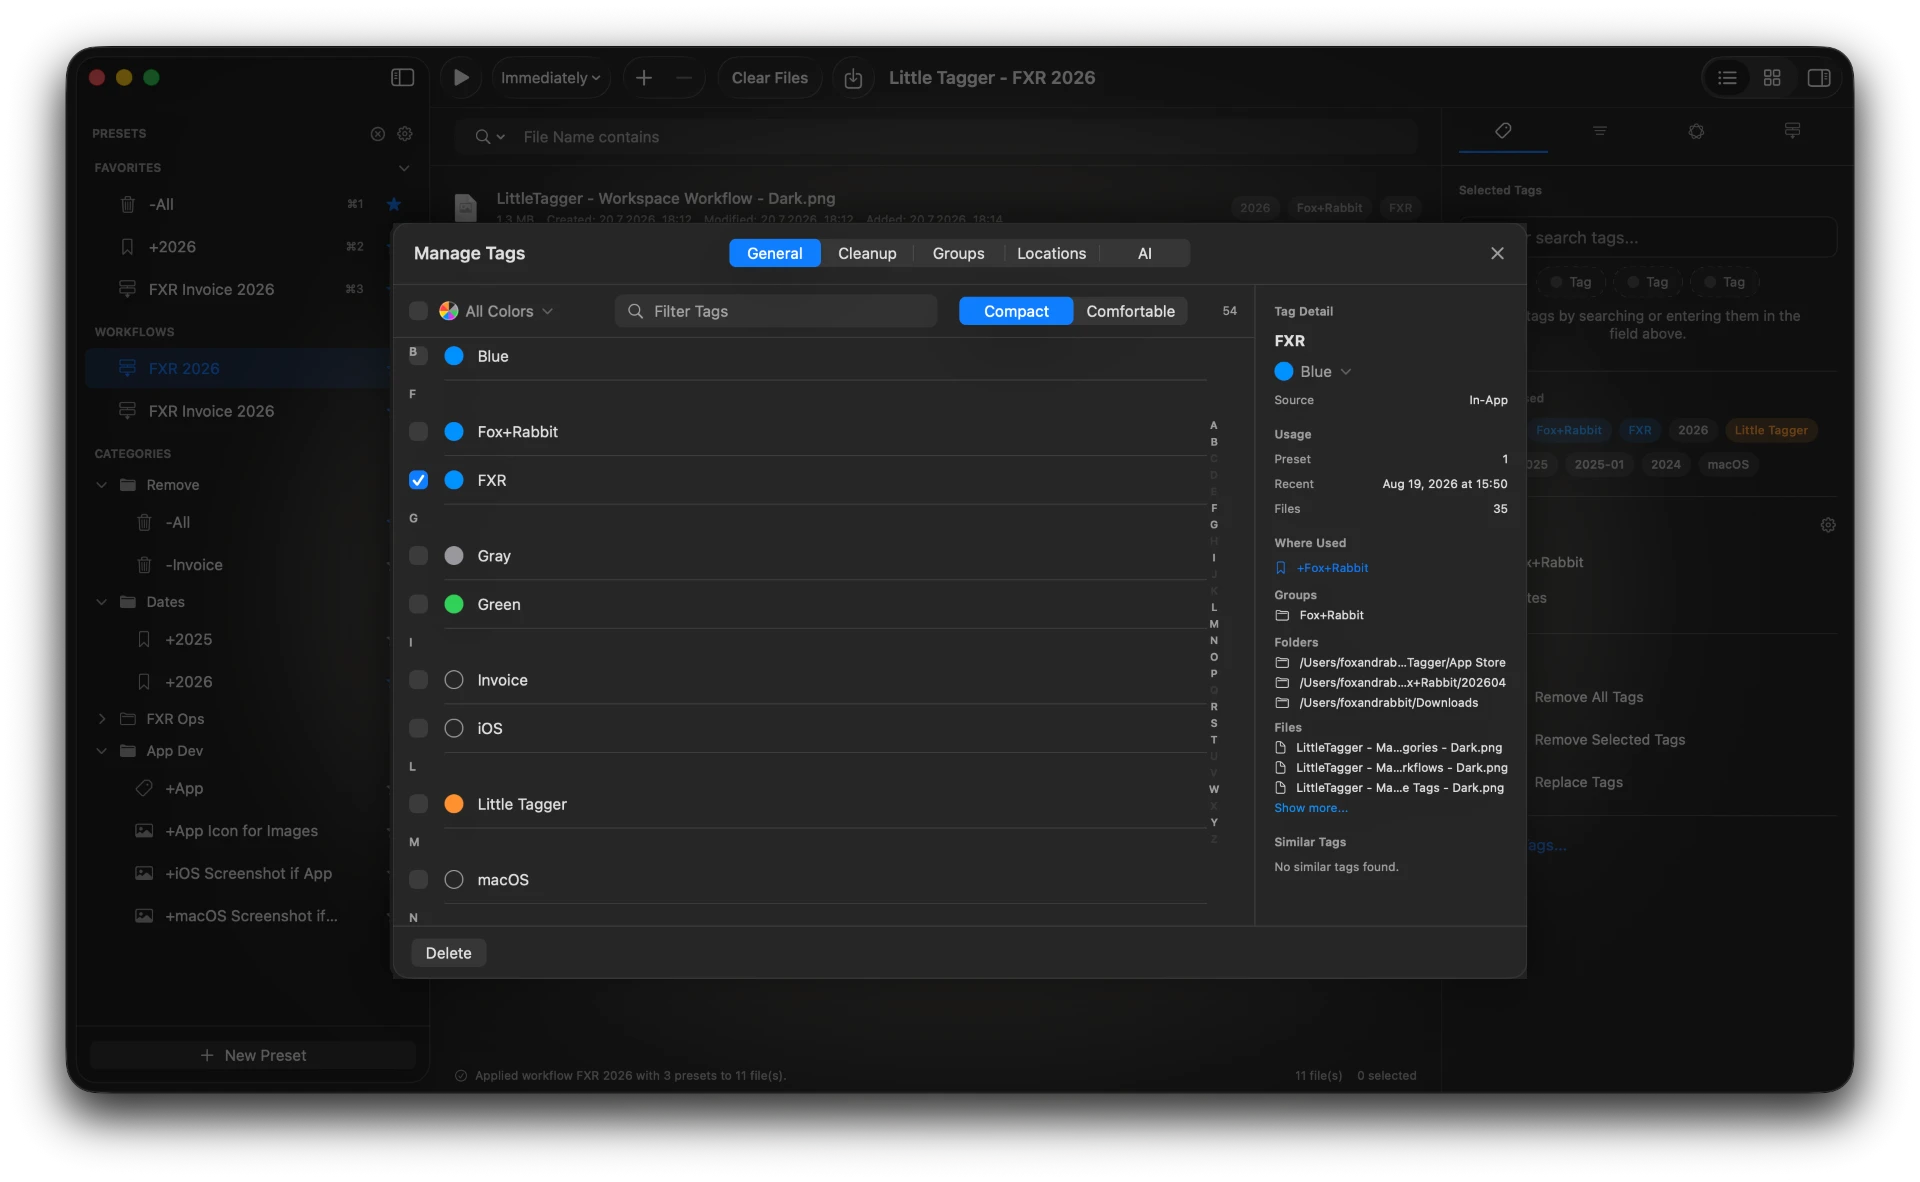Image resolution: width=1920 pixels, height=1182 pixels.
Task: Click the Clear Files button
Action: click(x=769, y=77)
